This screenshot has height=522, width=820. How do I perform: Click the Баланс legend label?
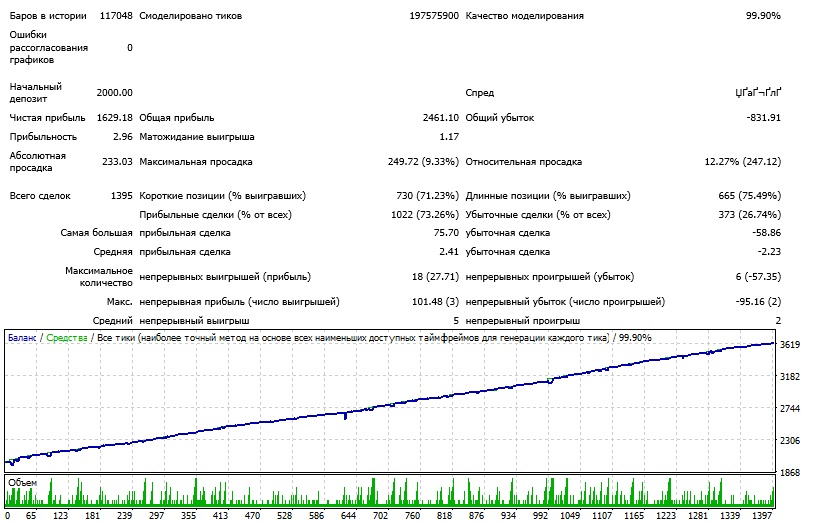click(x=22, y=338)
